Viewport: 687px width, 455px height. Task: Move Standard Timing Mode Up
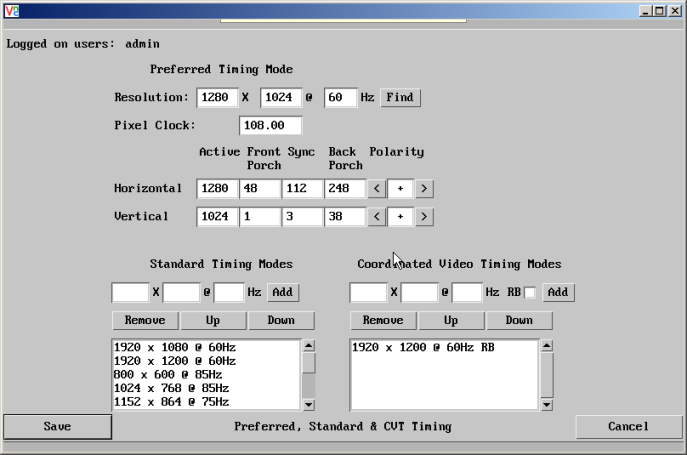[213, 320]
